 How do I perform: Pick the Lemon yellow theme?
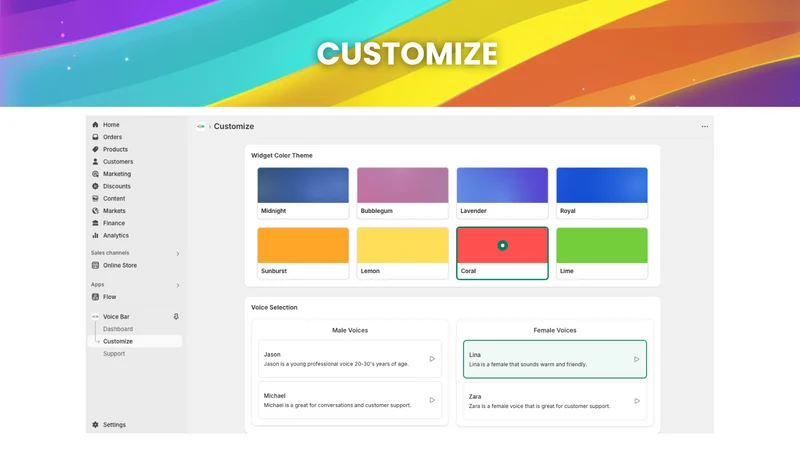click(403, 253)
